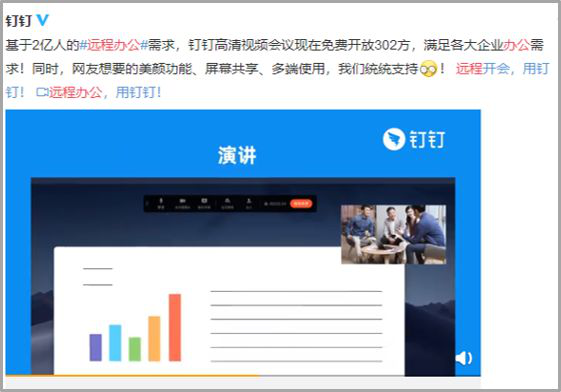This screenshot has width=561, height=392.
Task: Click the blue verified V badge
Action: click(x=43, y=20)
